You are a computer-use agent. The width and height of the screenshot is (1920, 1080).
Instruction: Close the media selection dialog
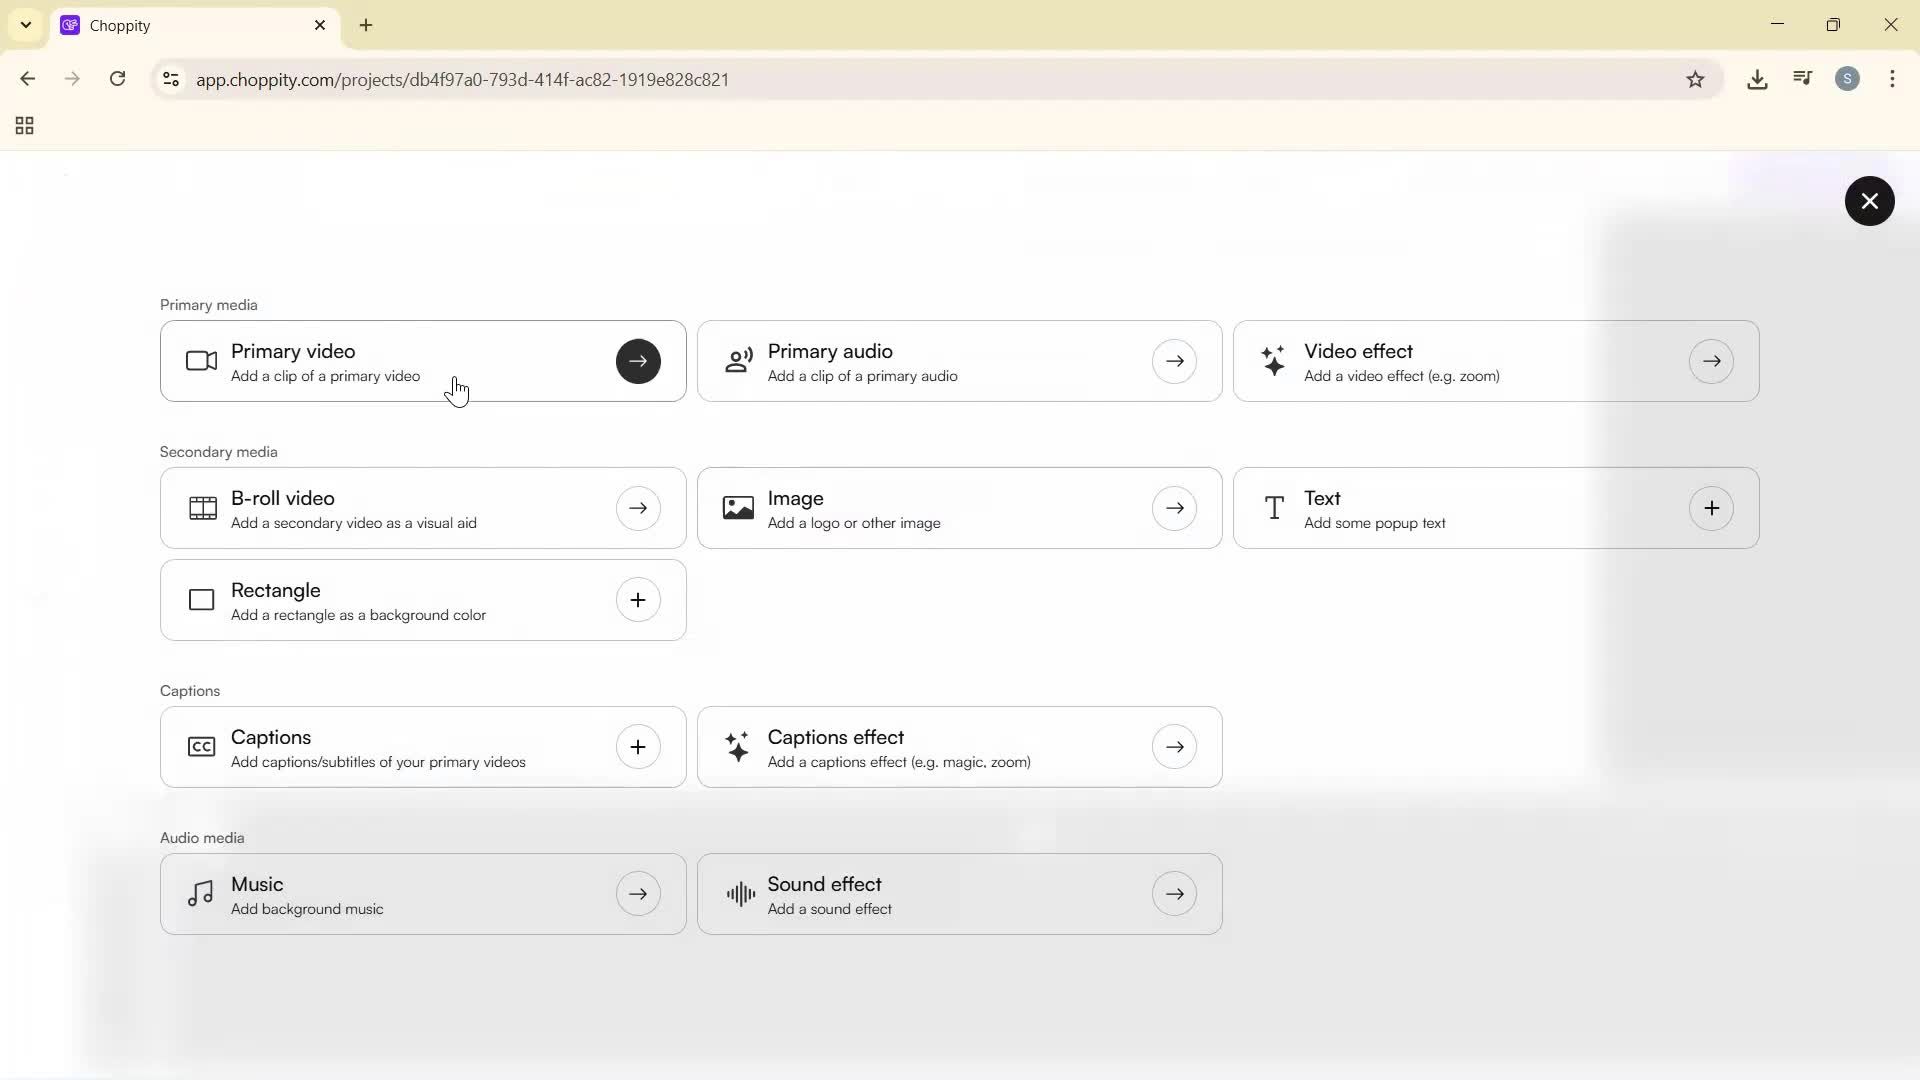pos(1869,201)
